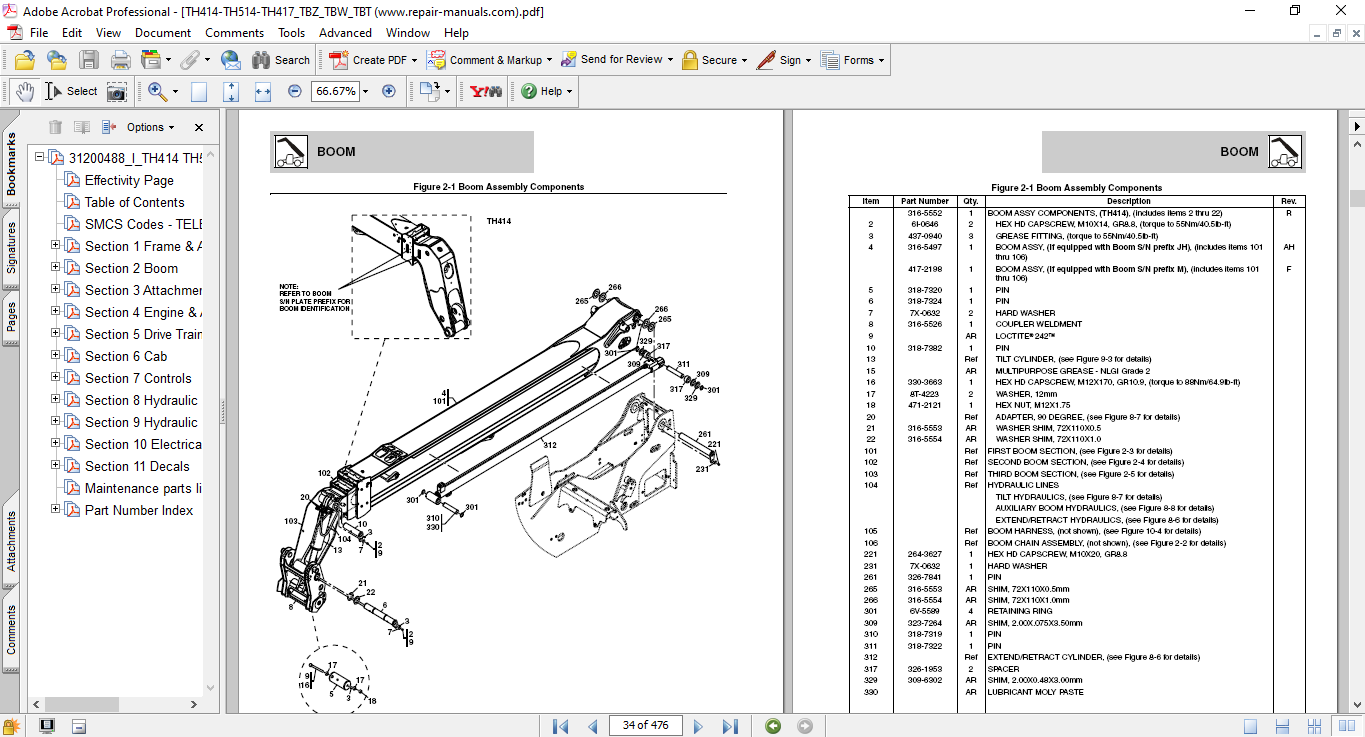Image resolution: width=1365 pixels, height=737 pixels.
Task: Expand the Section 2 Boom bookmark
Action: point(56,268)
